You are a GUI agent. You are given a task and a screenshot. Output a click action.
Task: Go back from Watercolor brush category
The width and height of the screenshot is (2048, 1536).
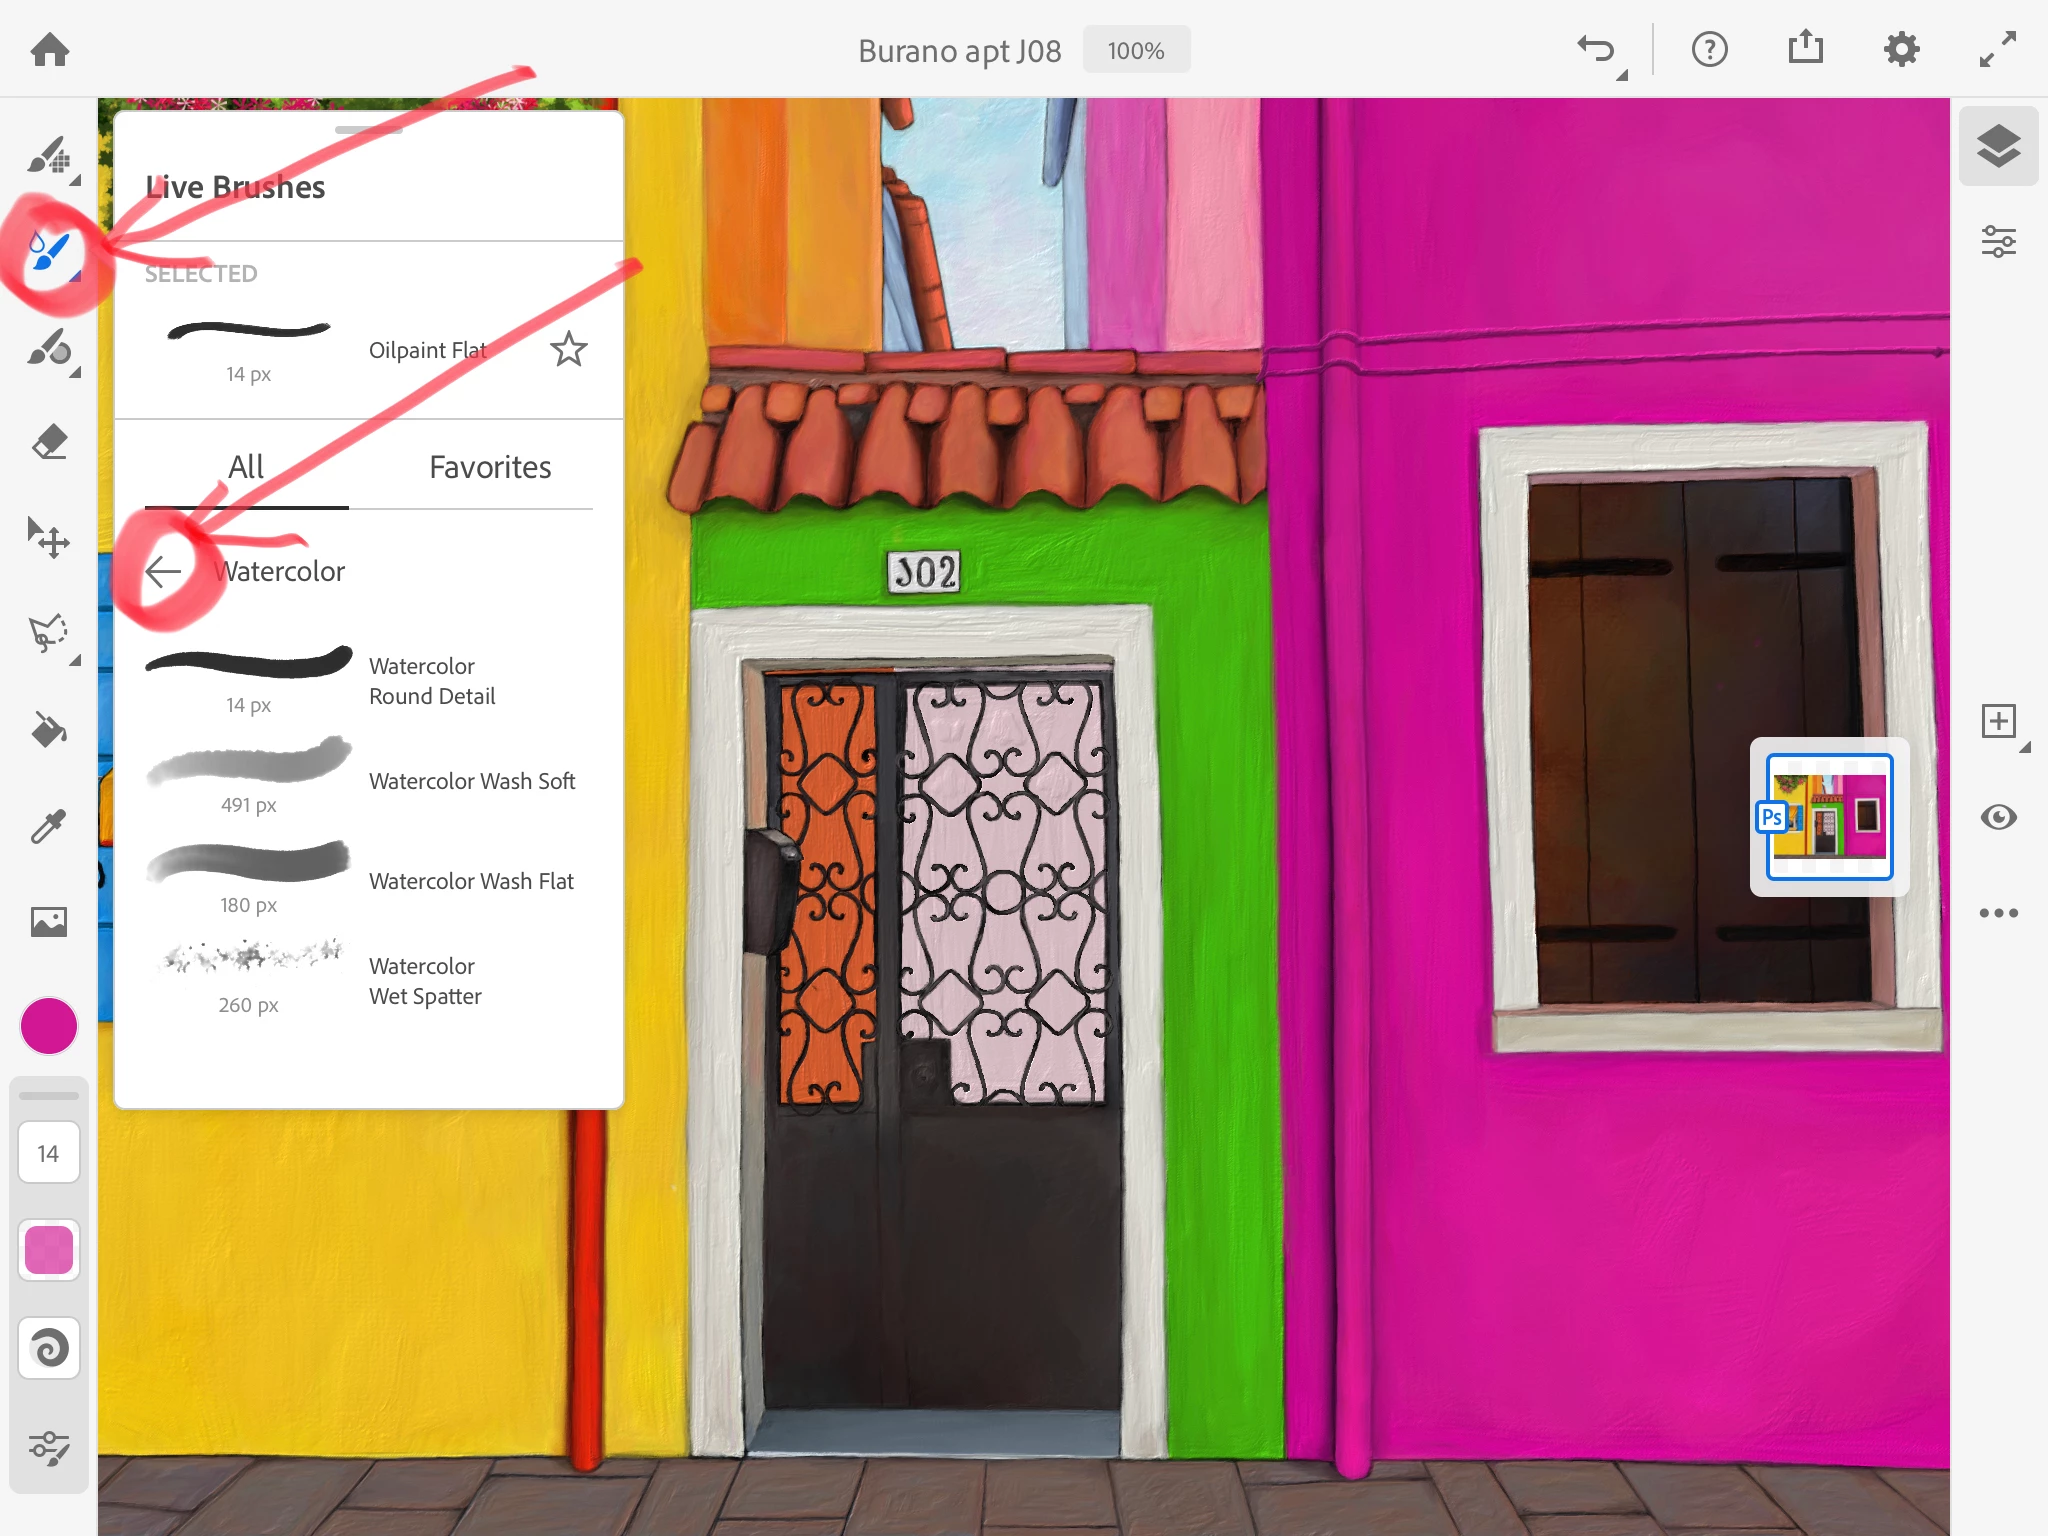click(x=163, y=571)
